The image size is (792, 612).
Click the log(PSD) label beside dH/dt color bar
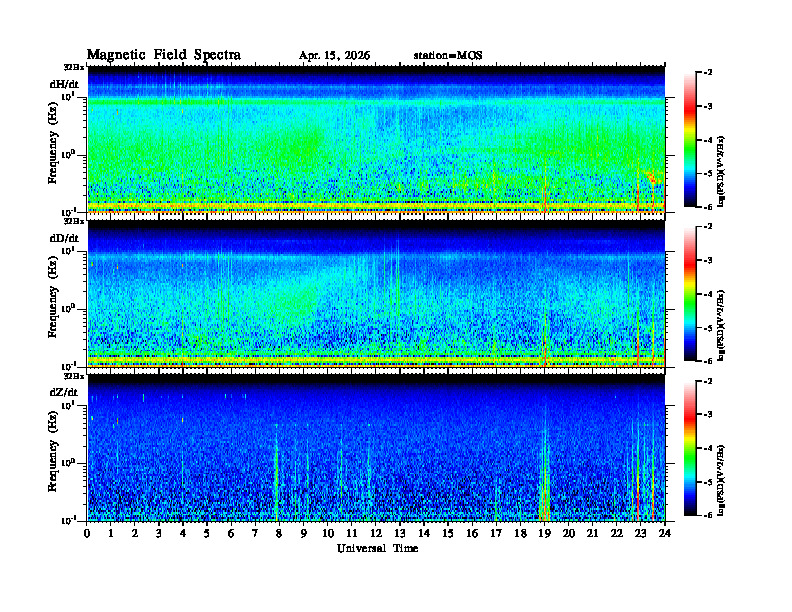pyautogui.click(x=722, y=171)
